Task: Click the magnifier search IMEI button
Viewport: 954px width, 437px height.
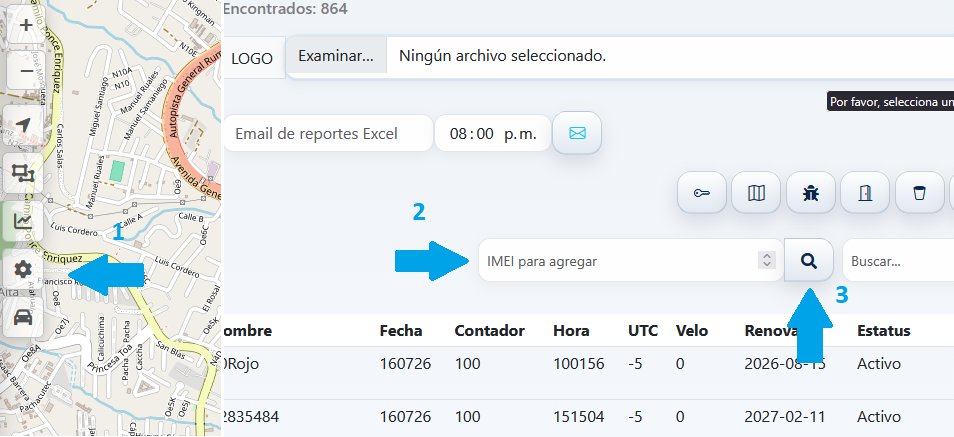Action: [809, 260]
